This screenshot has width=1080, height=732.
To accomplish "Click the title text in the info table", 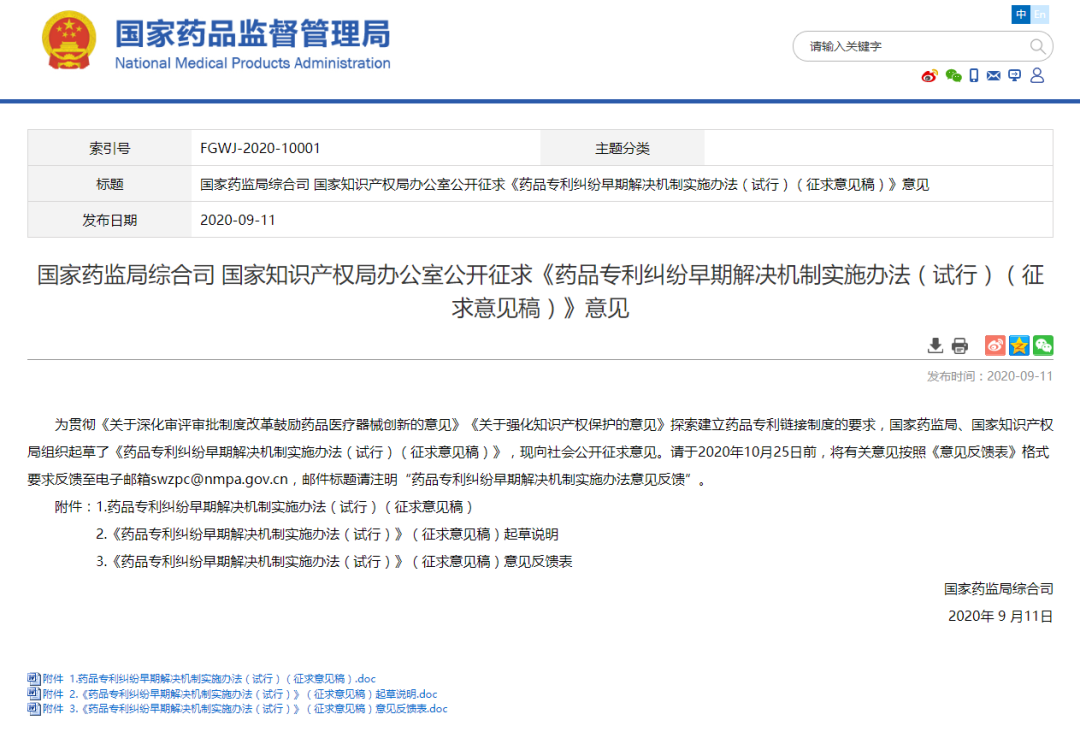I will (x=564, y=184).
